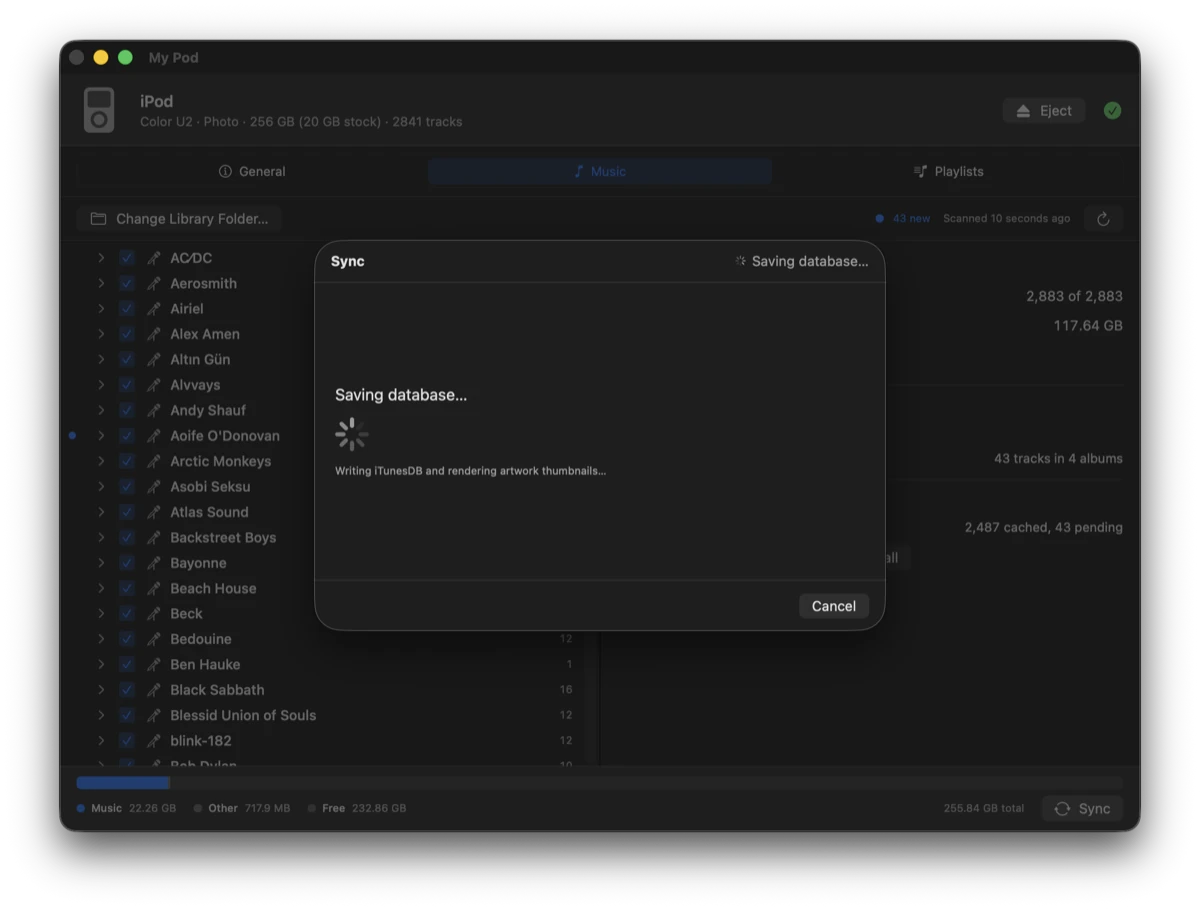Uncheck the AC/DC checkbox
Image resolution: width=1200 pixels, height=910 pixels.
[127, 258]
